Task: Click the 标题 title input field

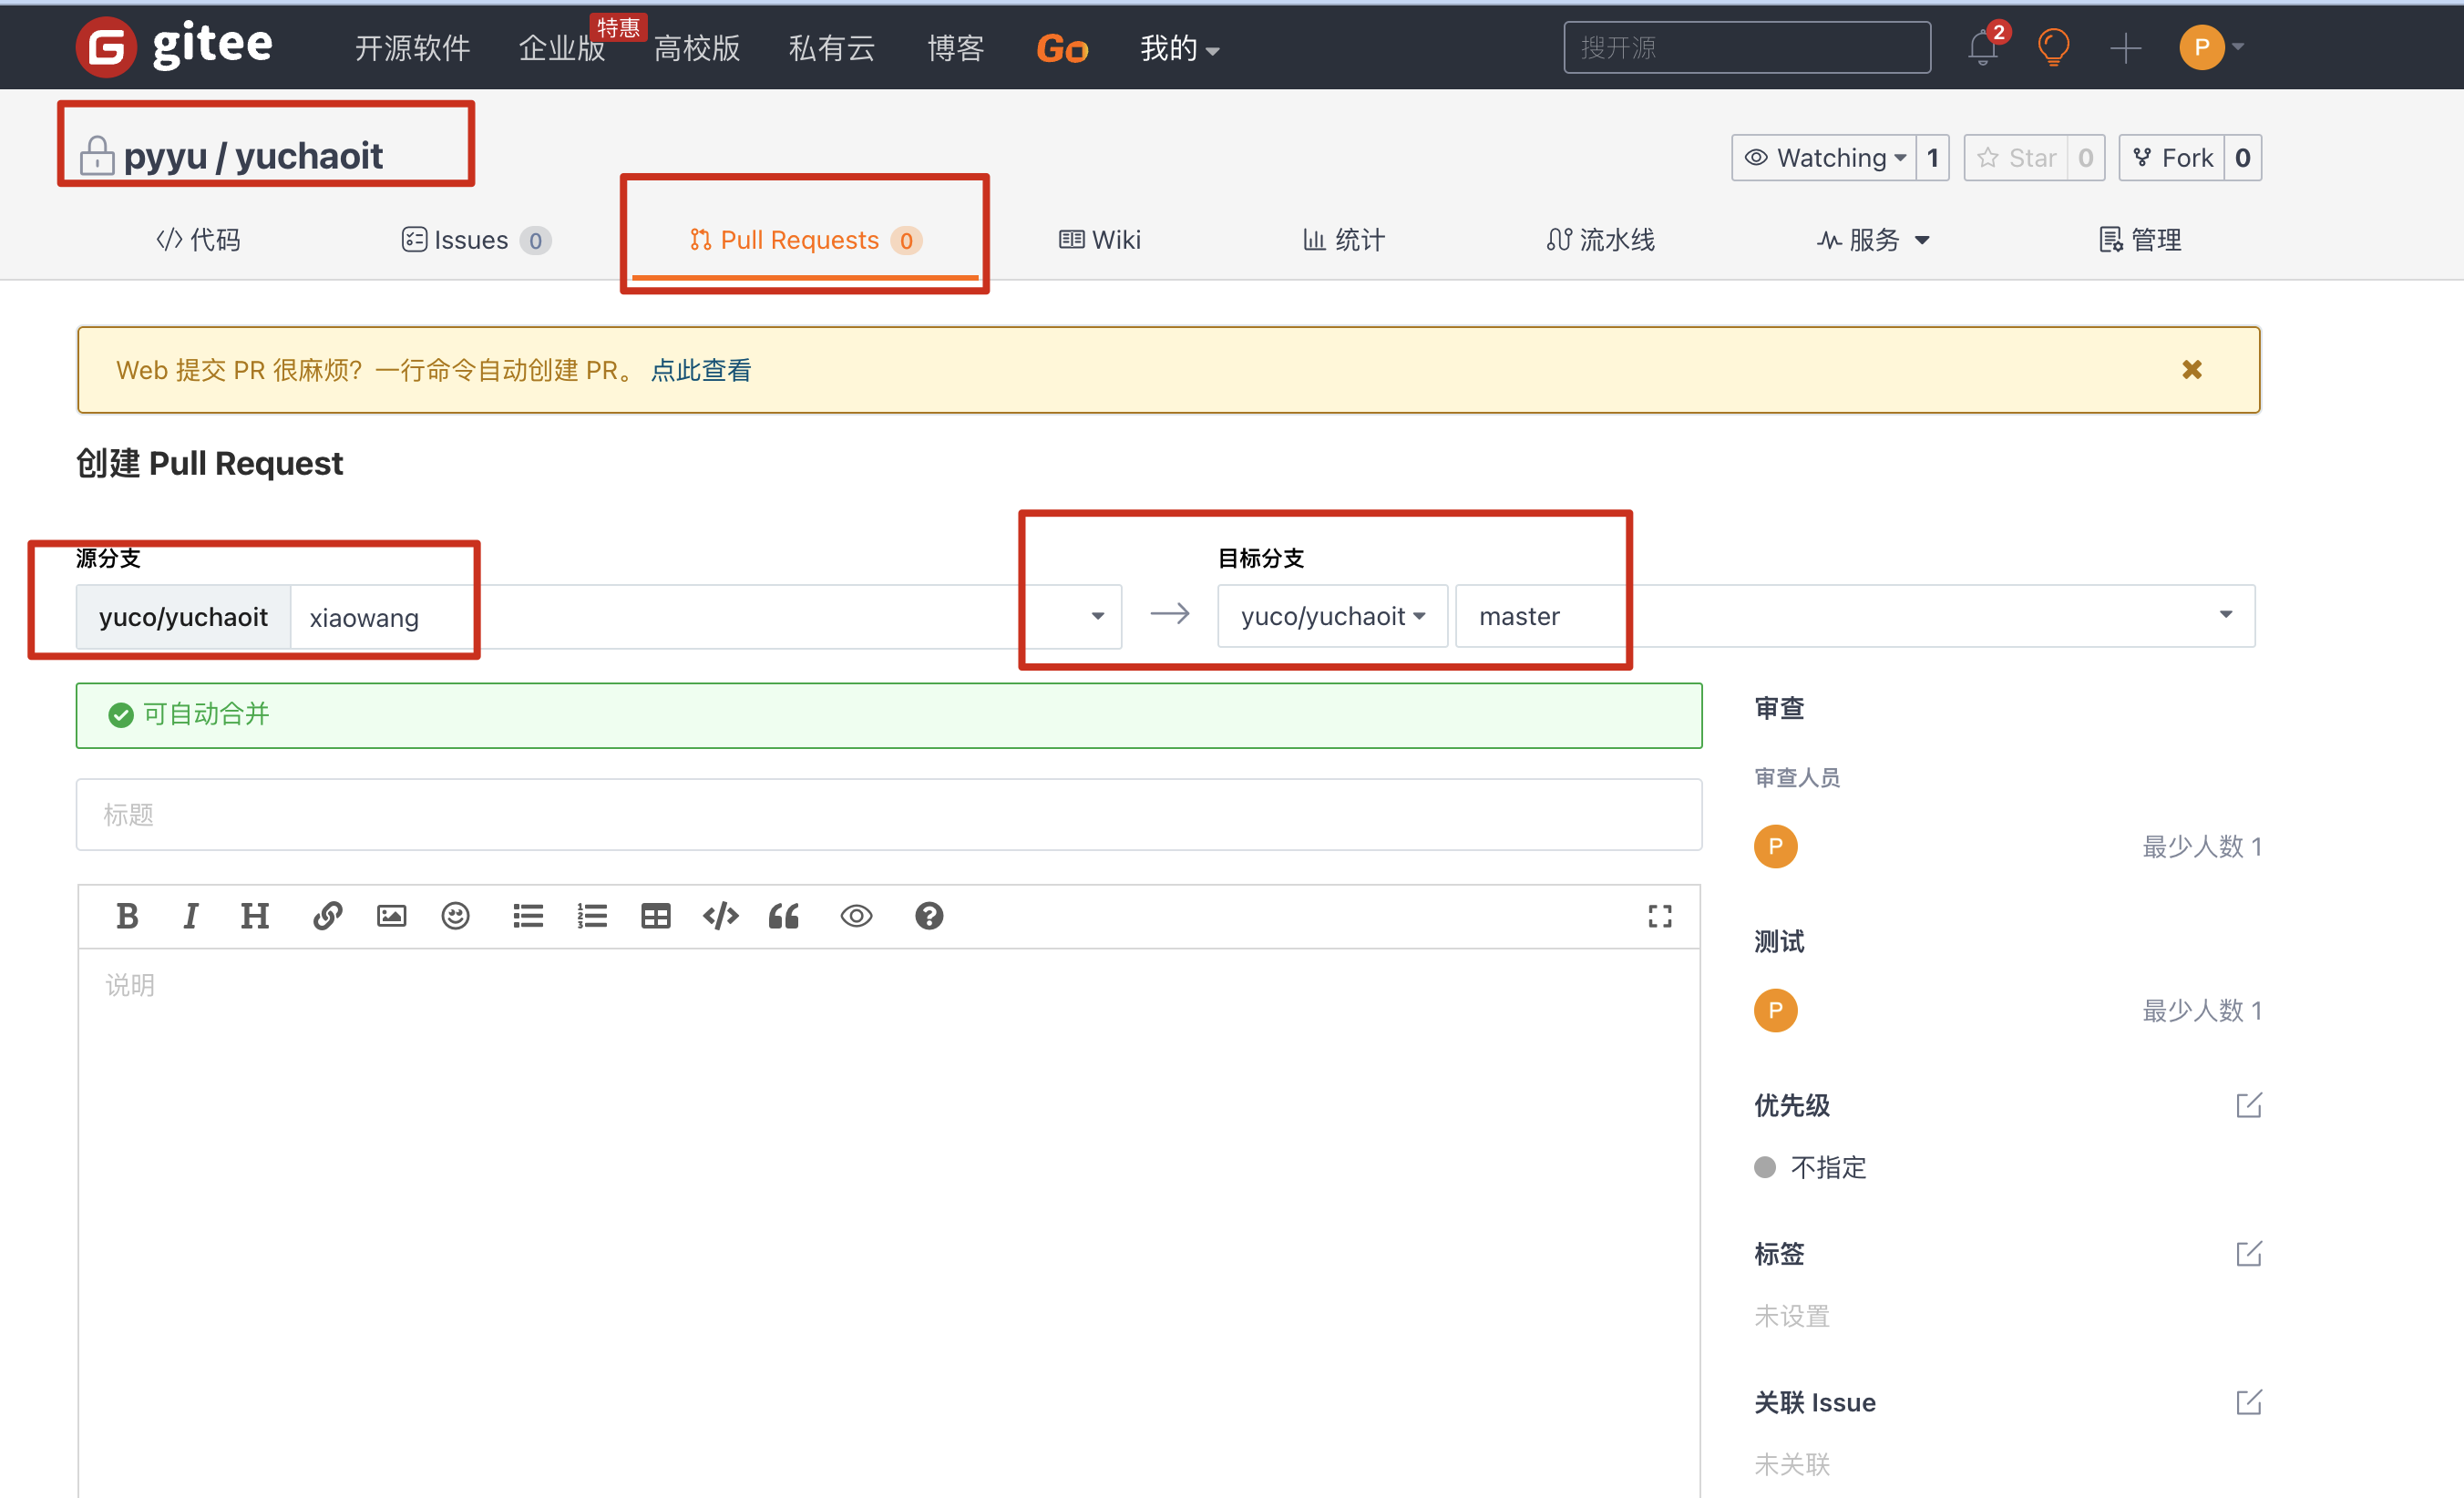Action: click(888, 815)
